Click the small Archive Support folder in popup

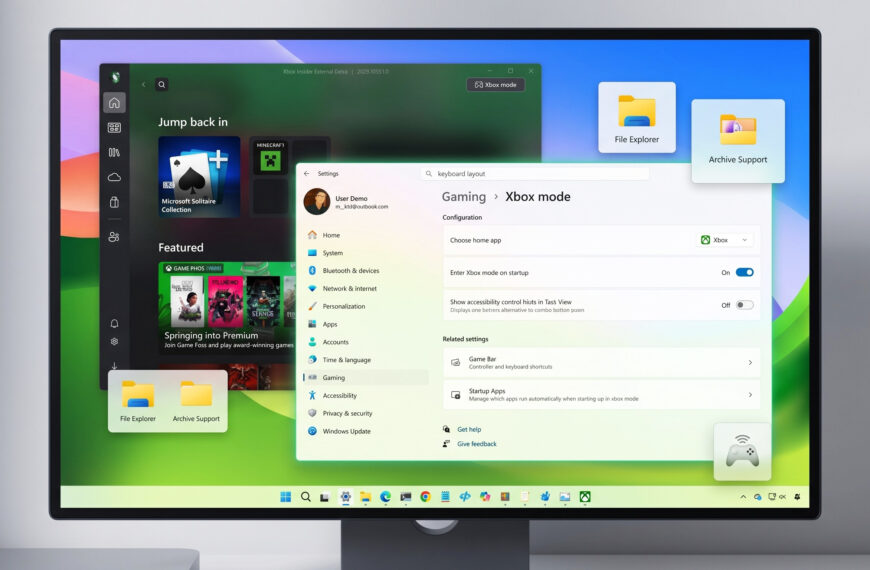click(196, 401)
